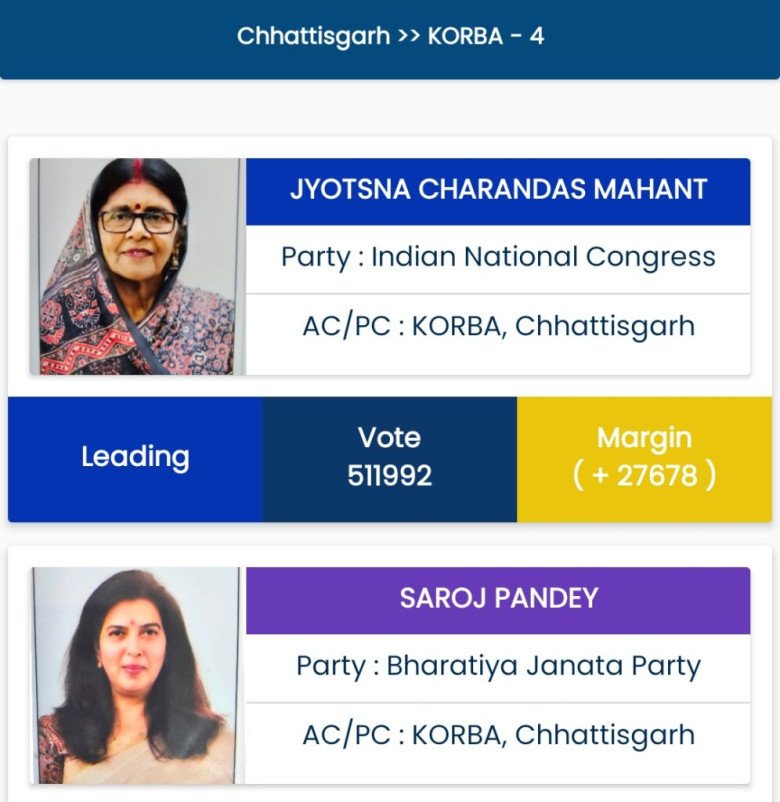Click Chhattisgarh in the breadcrumb header
Screen dimensions: 780x802
(x=313, y=36)
